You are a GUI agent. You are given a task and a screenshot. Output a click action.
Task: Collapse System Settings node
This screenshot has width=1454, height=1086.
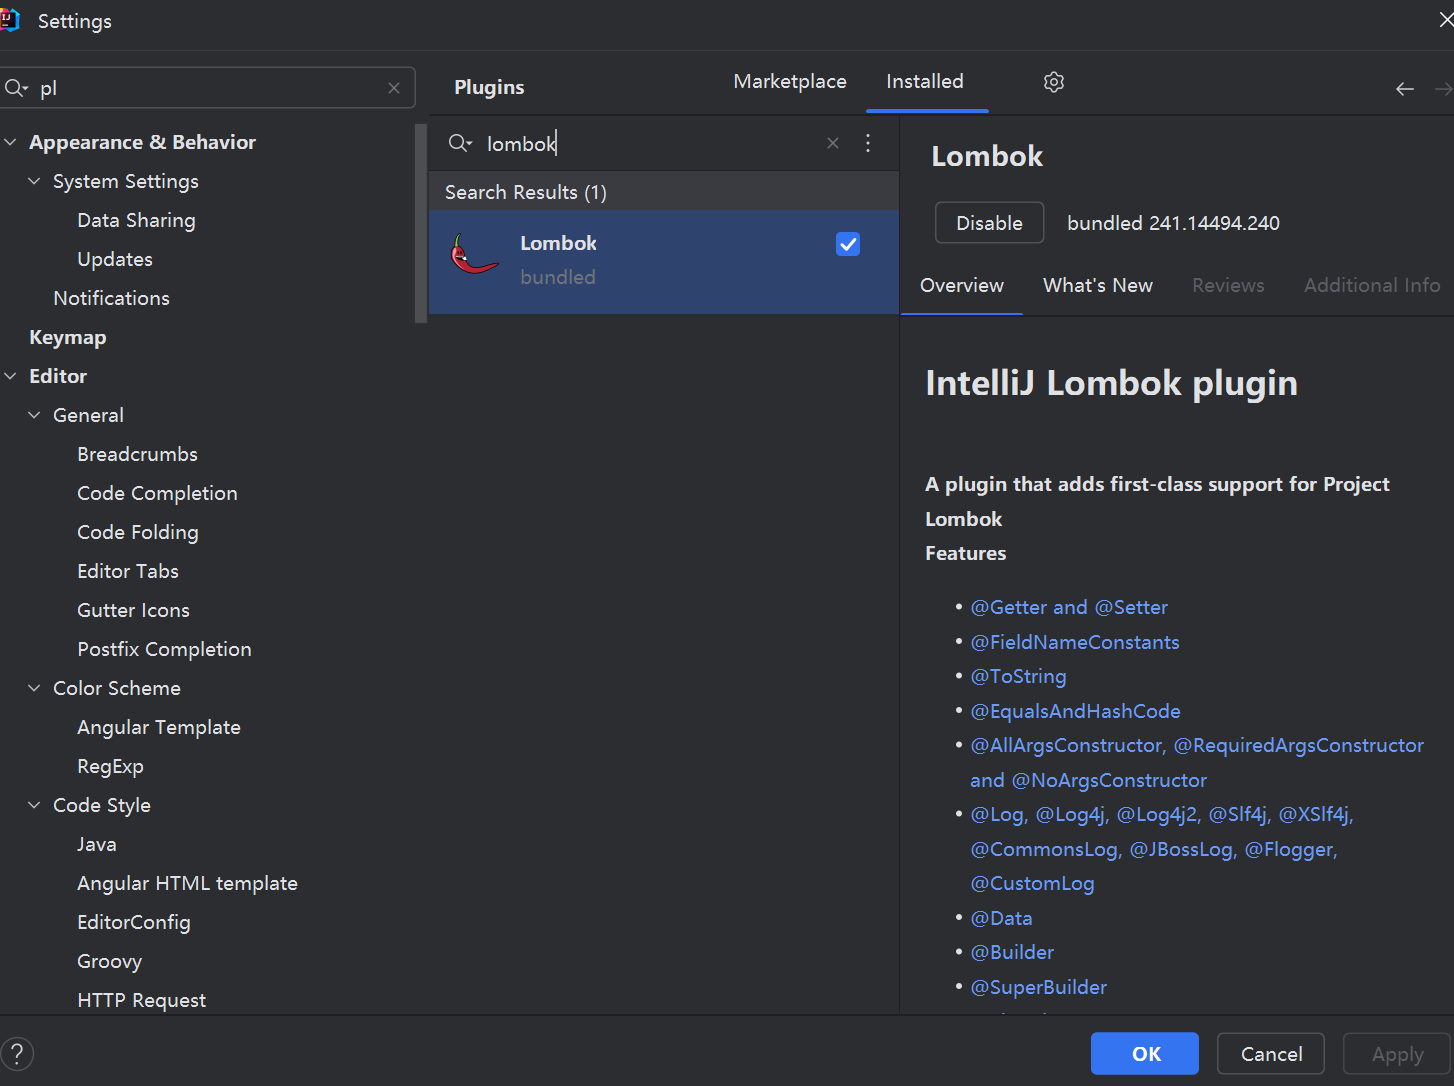click(34, 181)
